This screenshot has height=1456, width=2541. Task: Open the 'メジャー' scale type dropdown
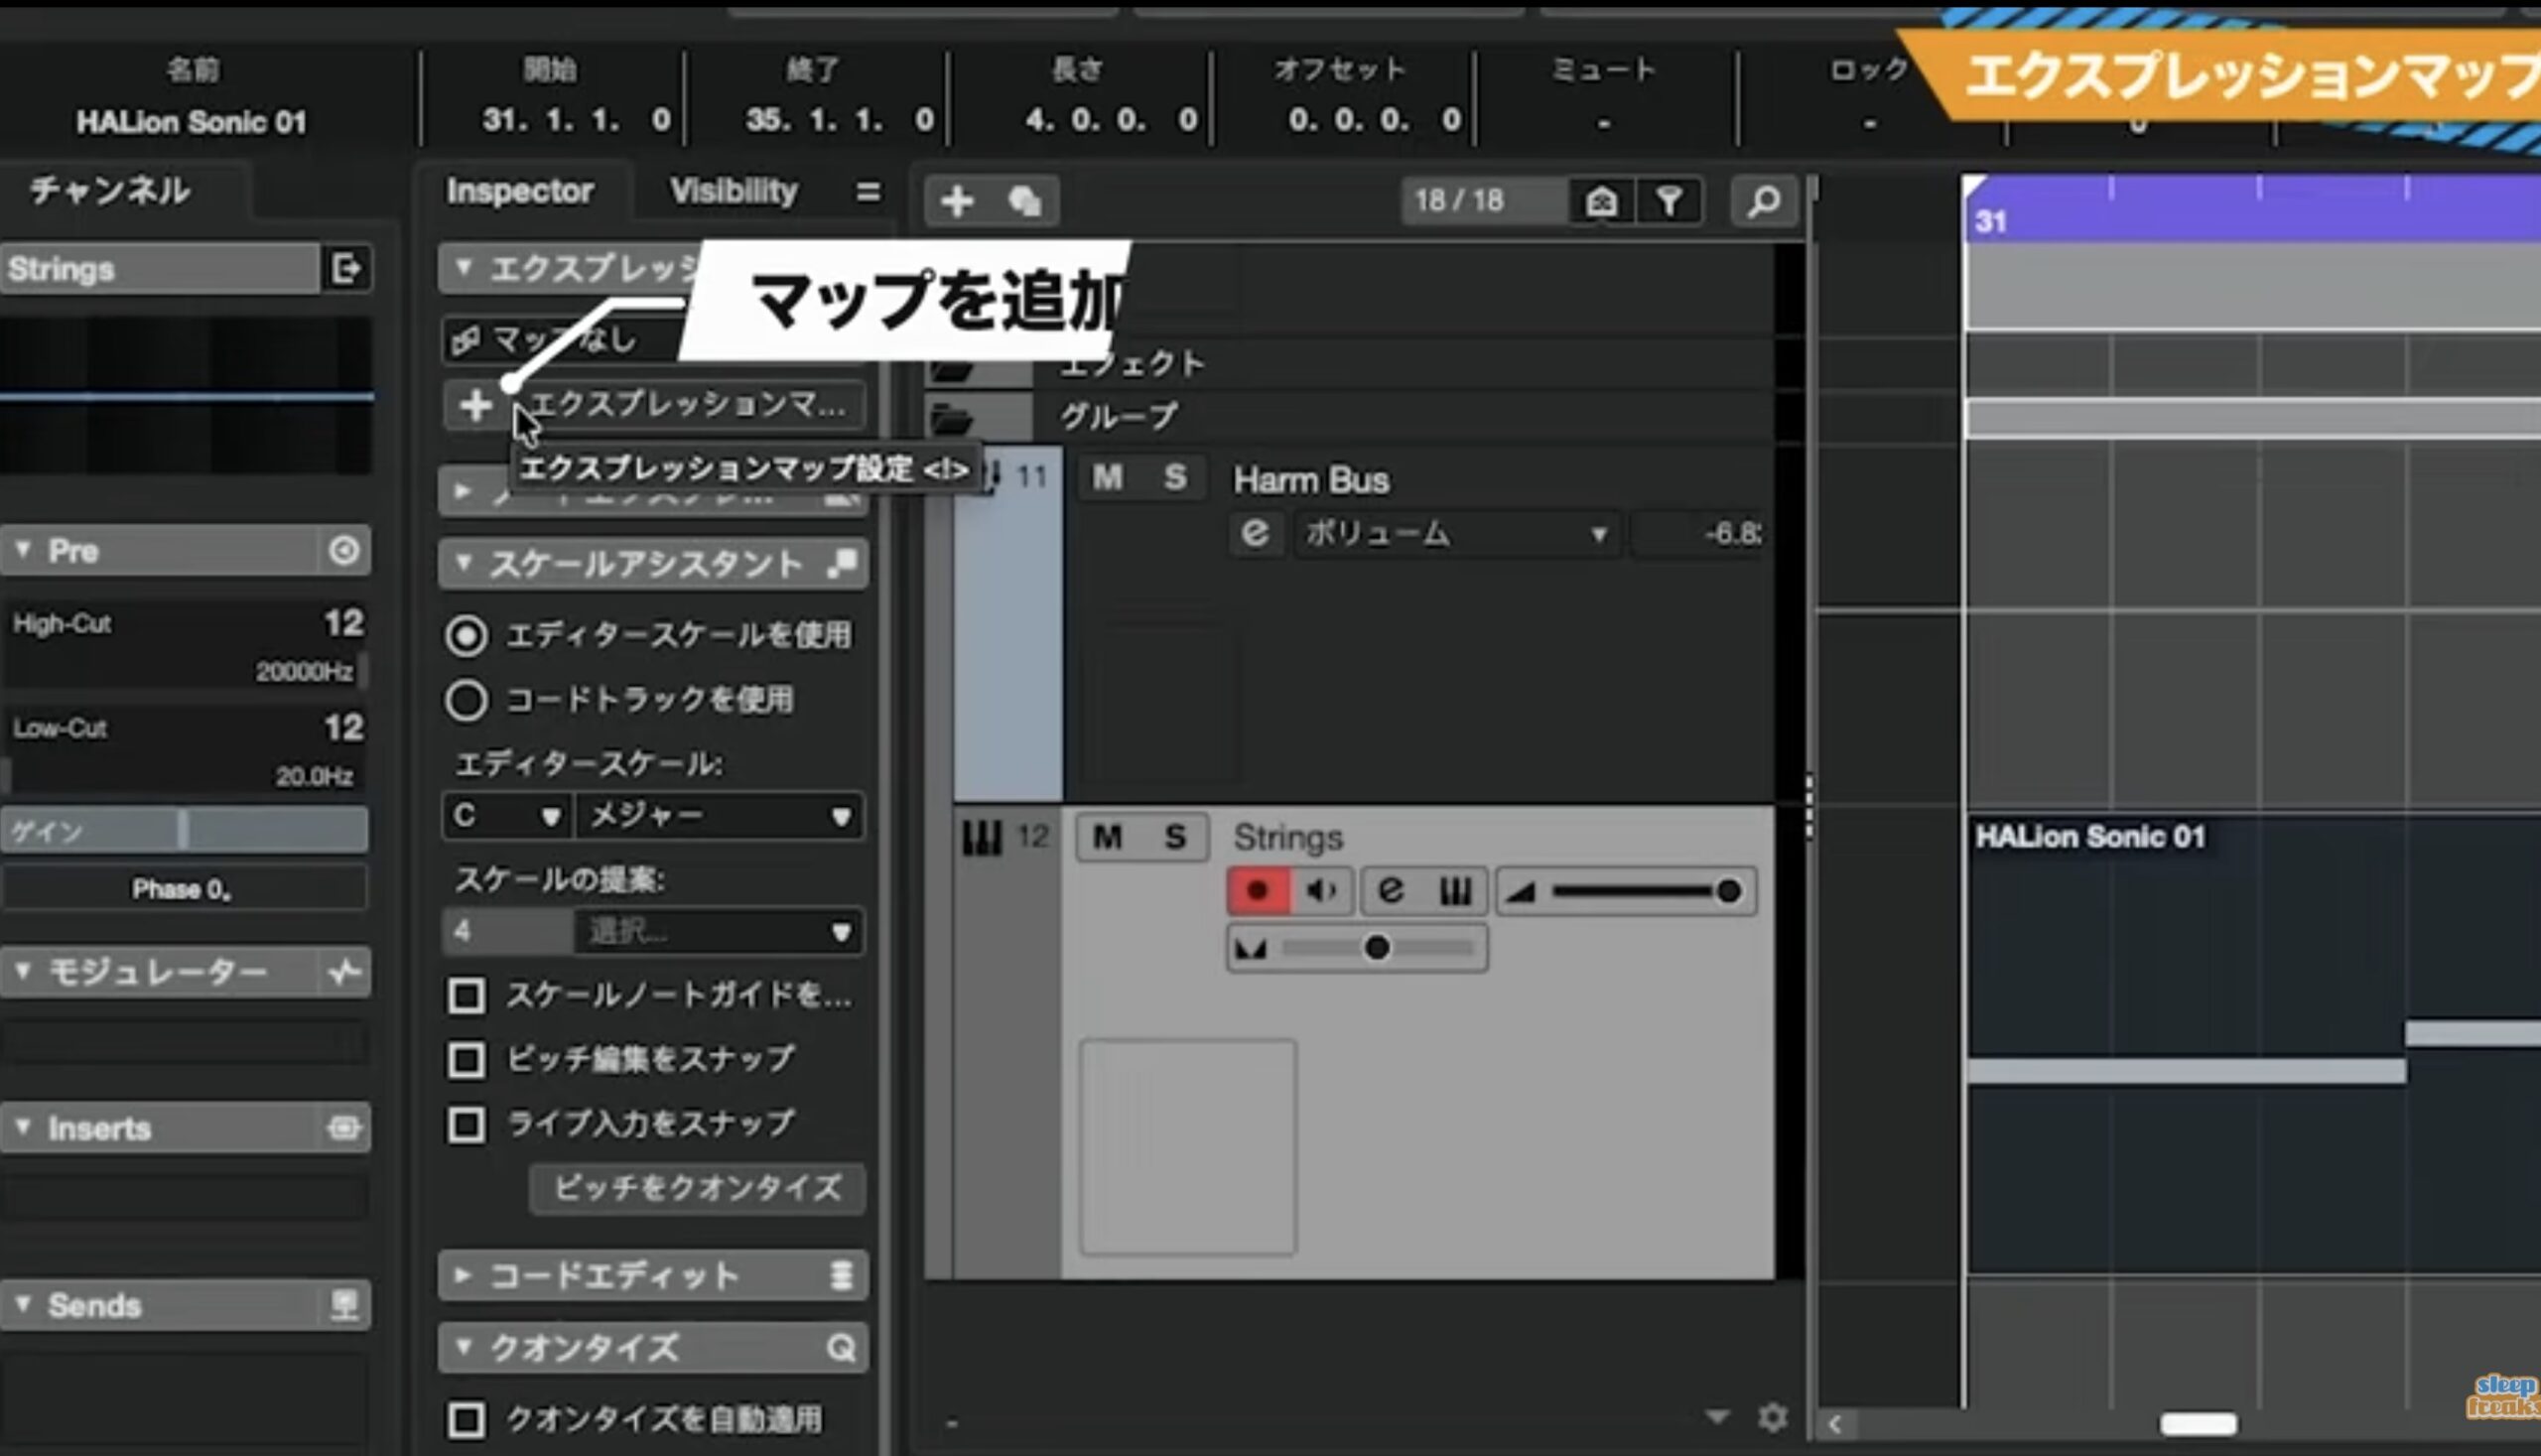(718, 816)
